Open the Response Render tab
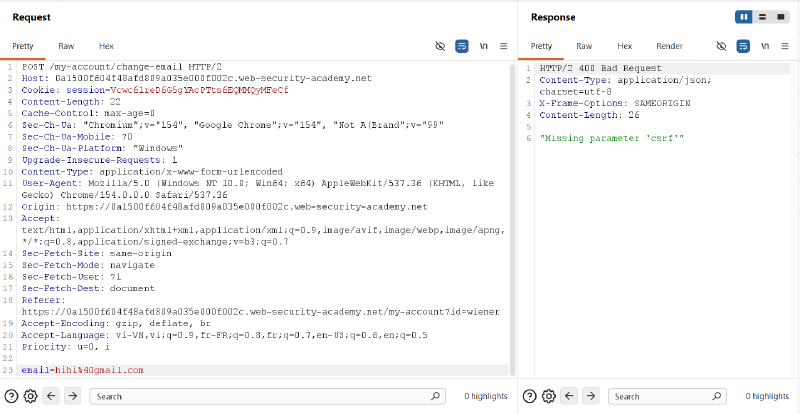Image resolution: width=800 pixels, height=414 pixels. (669, 46)
